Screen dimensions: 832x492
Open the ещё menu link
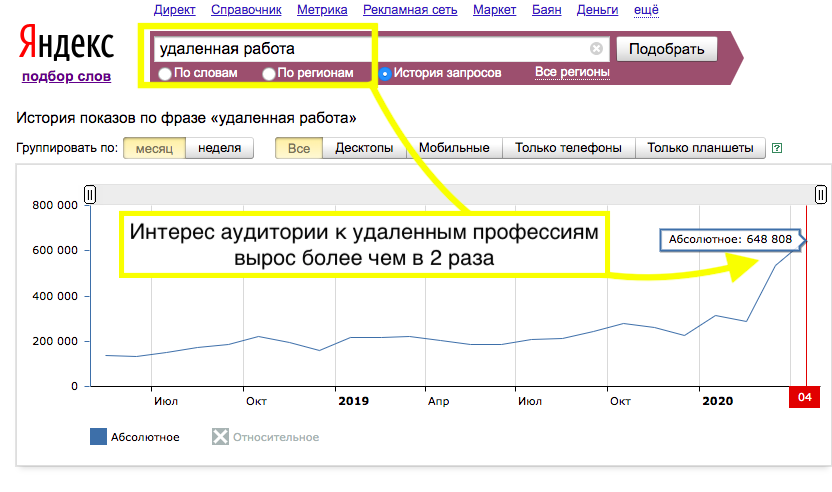pos(646,10)
